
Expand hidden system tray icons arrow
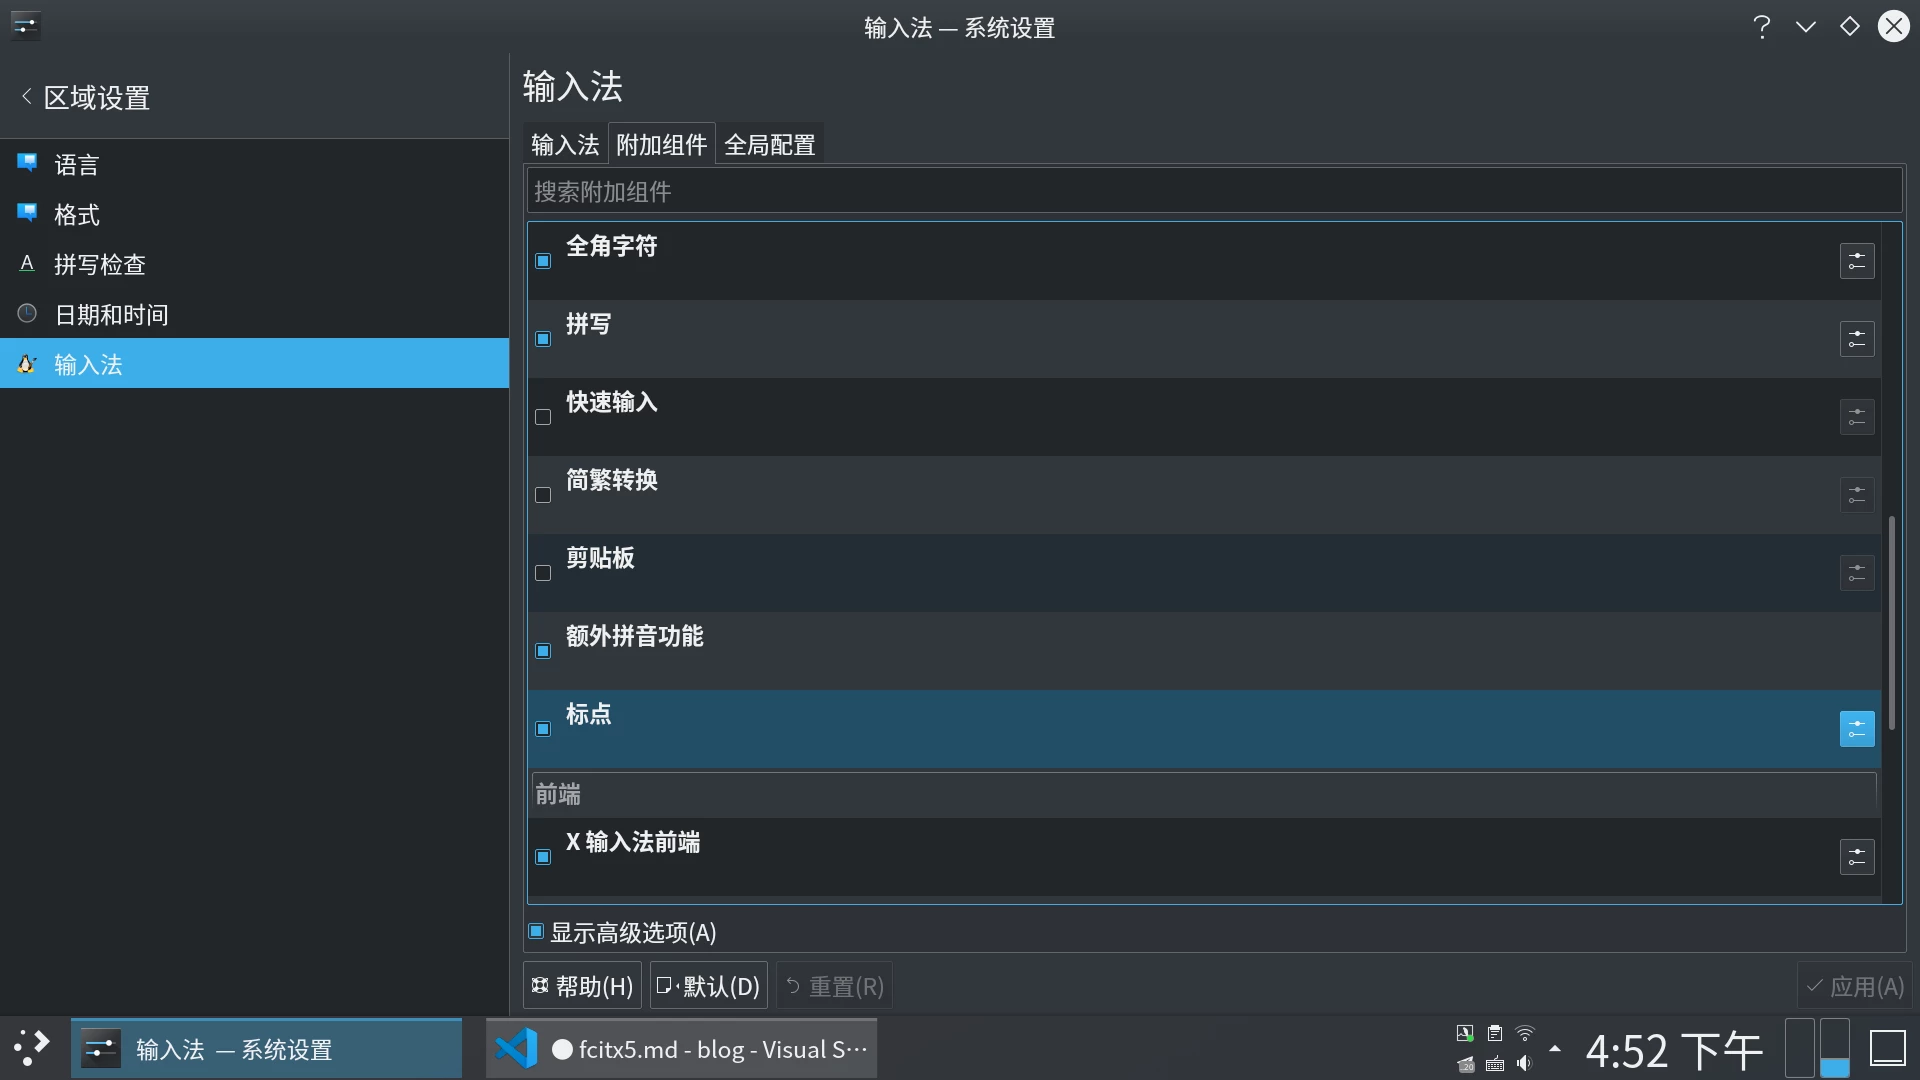pyautogui.click(x=1555, y=1049)
